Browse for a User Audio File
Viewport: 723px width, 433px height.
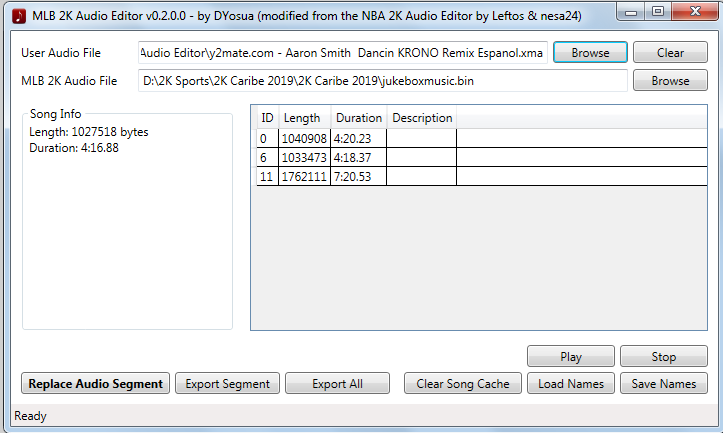pos(590,53)
